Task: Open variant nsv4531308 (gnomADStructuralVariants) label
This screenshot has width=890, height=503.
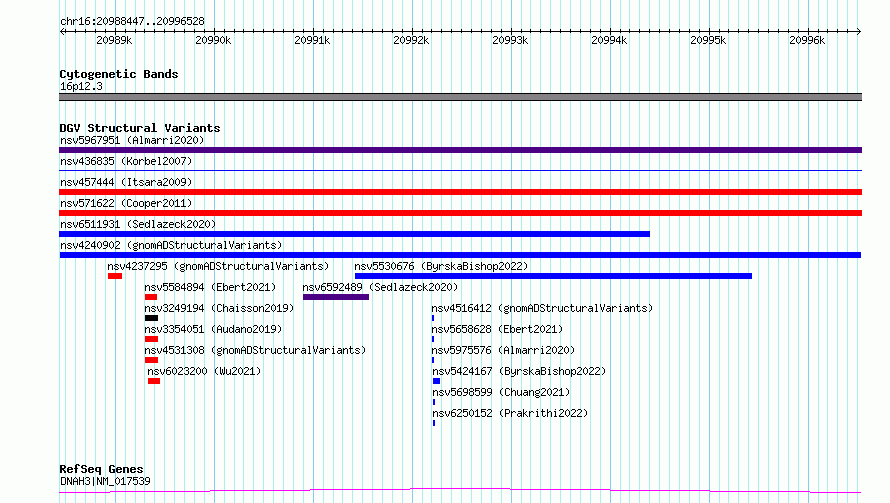Action: 255,350
